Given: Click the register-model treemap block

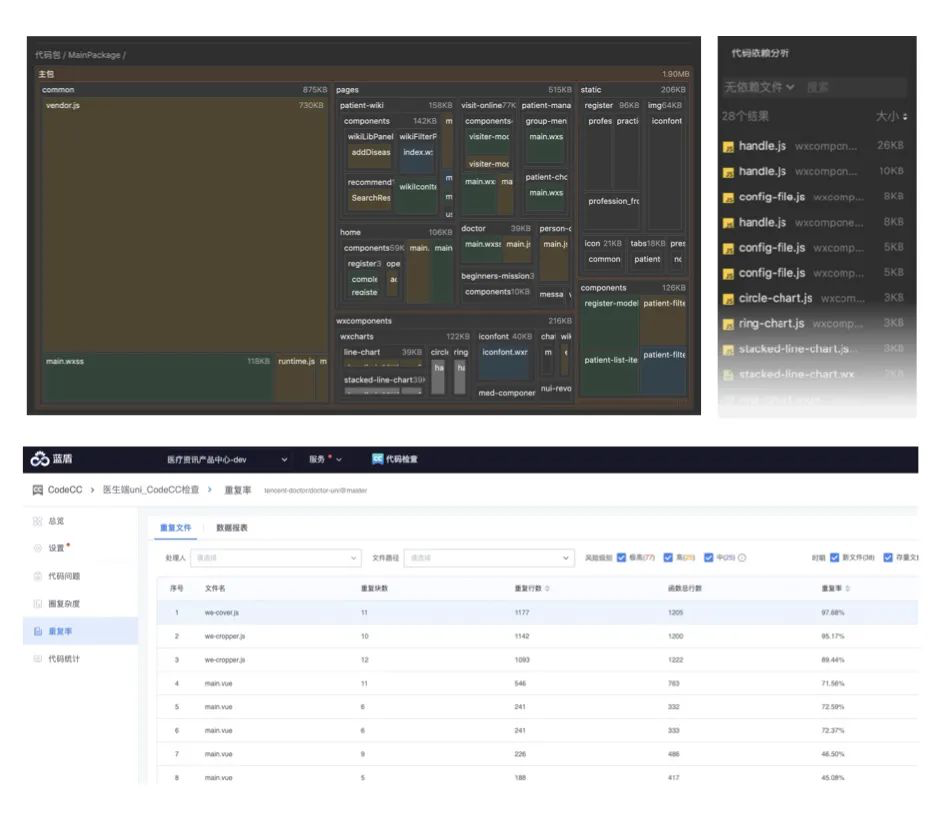Looking at the screenshot, I should (x=611, y=322).
